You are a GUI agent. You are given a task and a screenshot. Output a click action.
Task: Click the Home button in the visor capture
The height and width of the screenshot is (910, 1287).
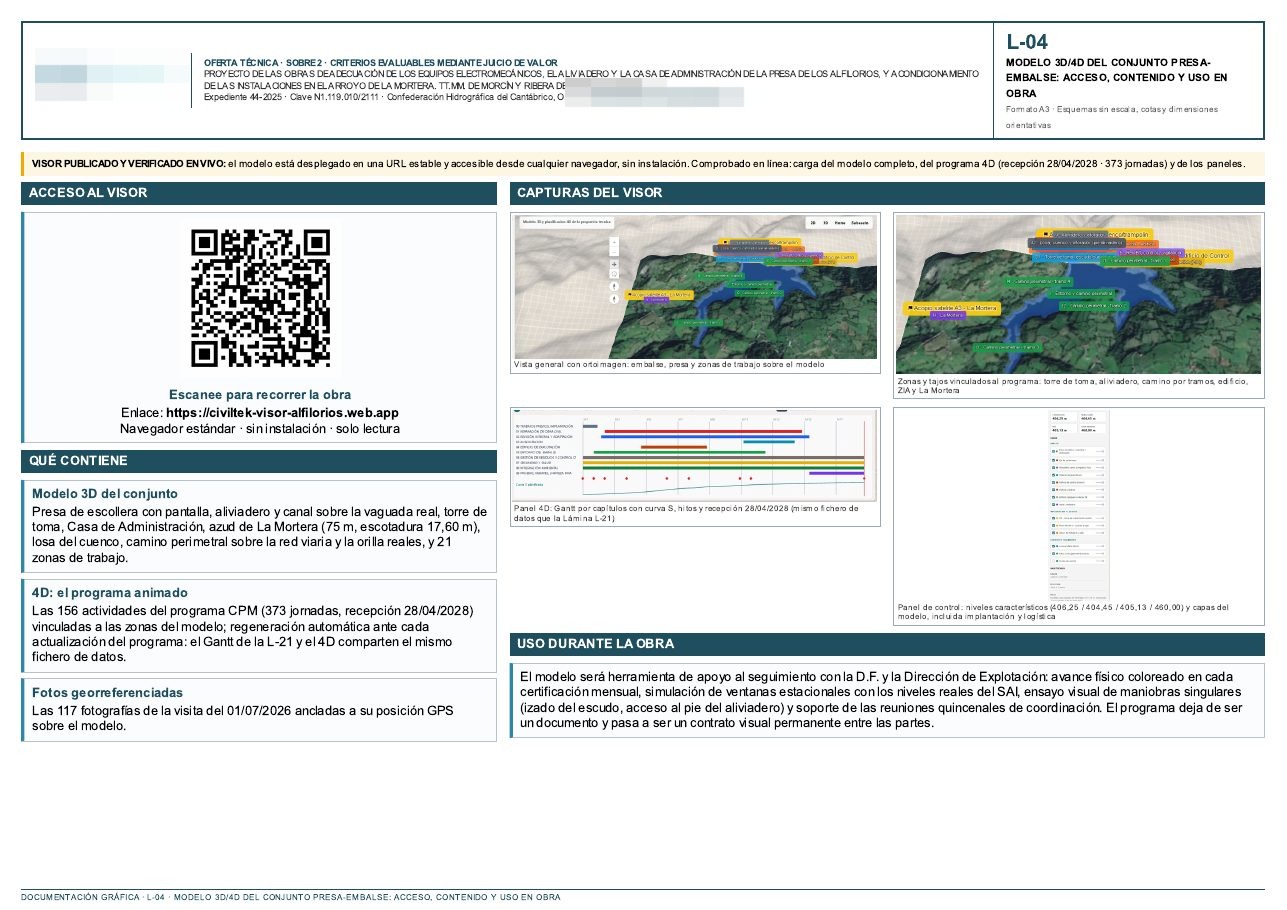[840, 223]
